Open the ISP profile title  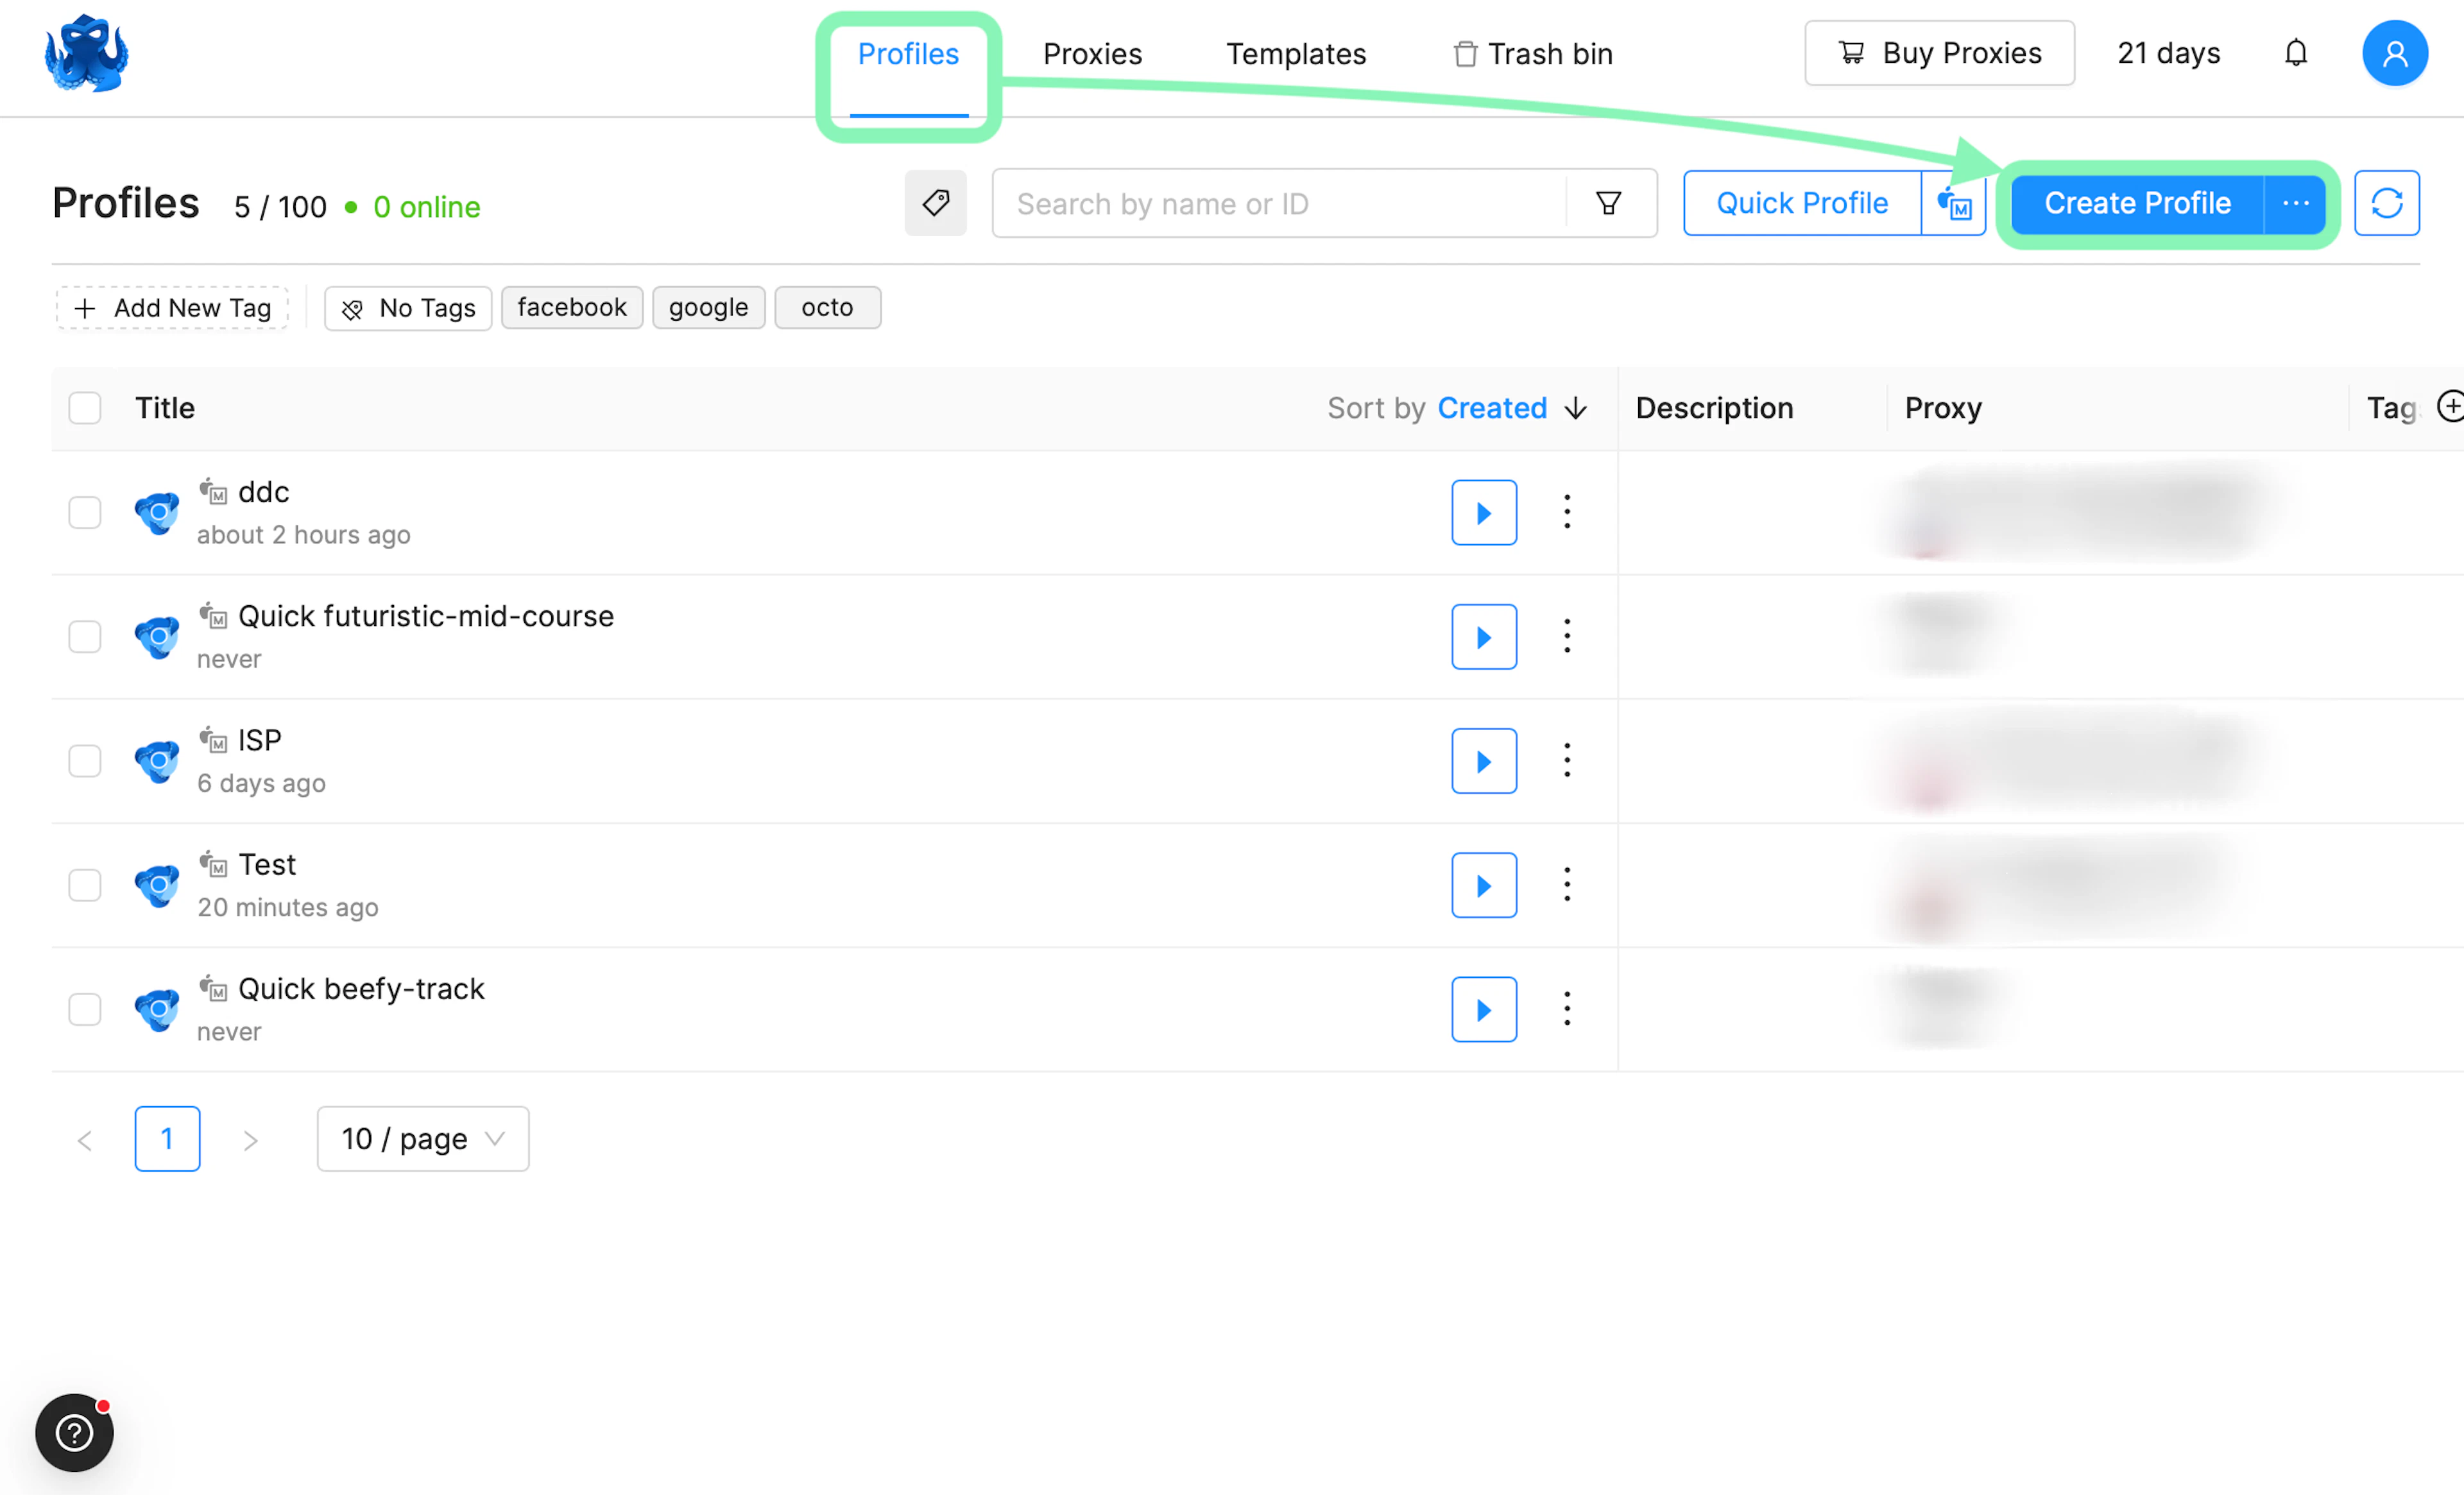[x=260, y=740]
